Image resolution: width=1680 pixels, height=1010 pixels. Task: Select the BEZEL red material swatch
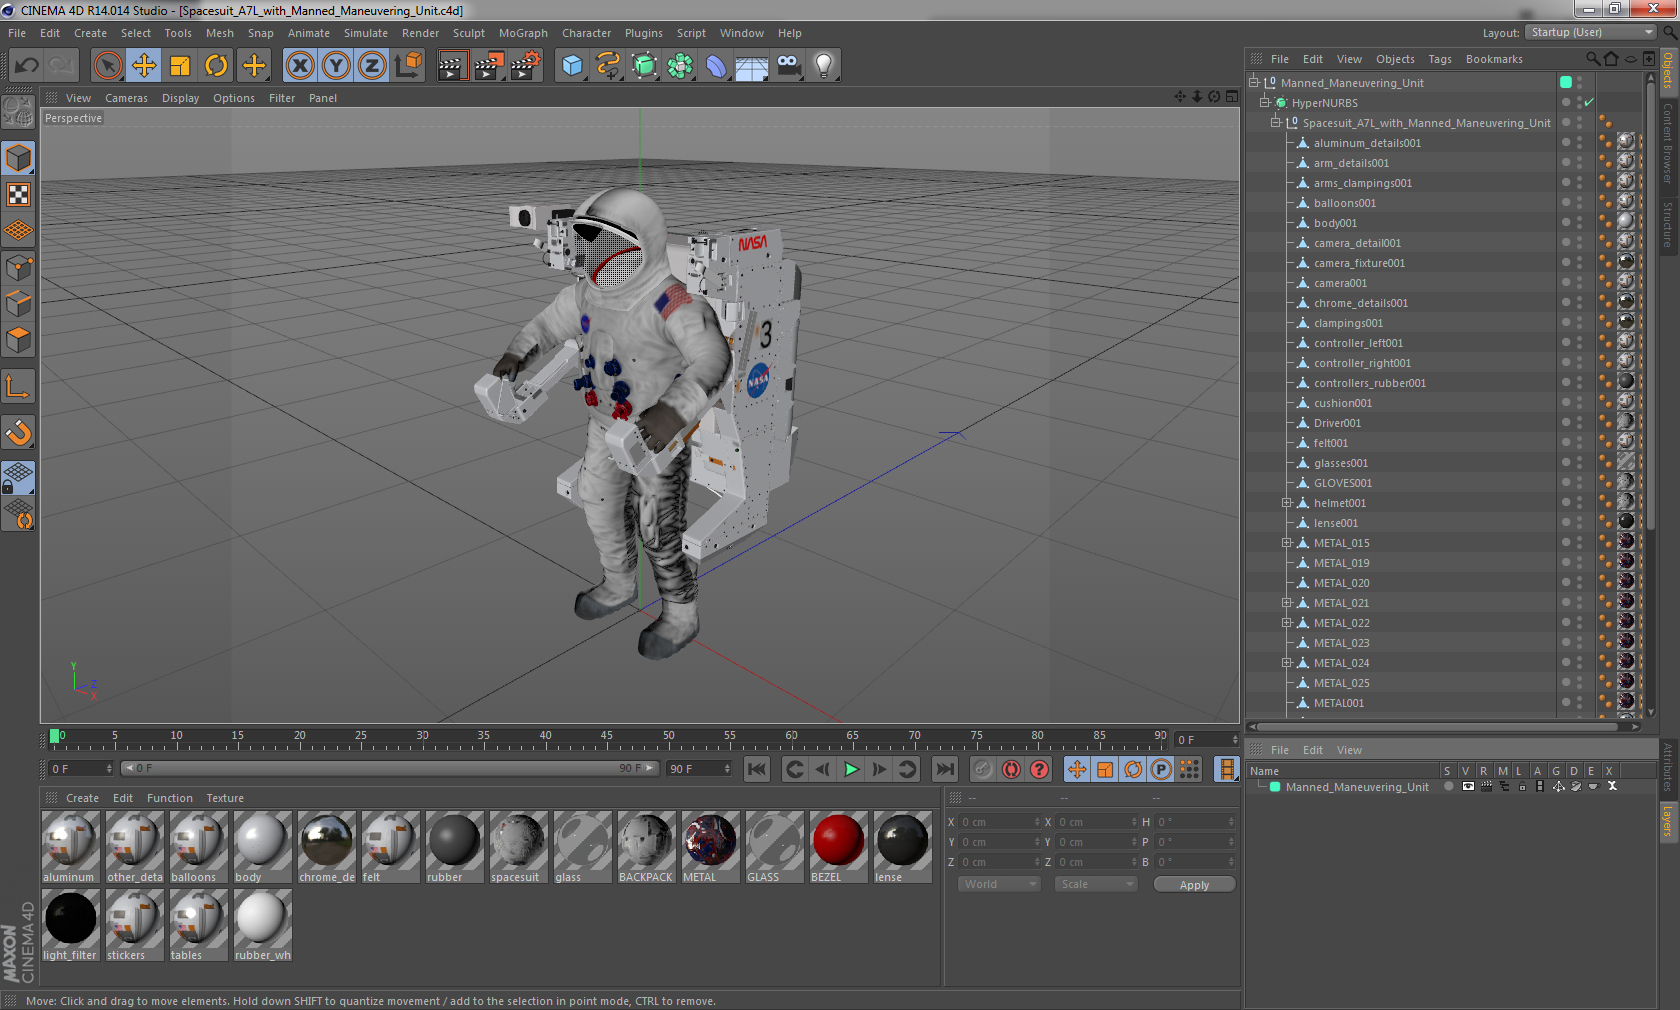pyautogui.click(x=838, y=846)
